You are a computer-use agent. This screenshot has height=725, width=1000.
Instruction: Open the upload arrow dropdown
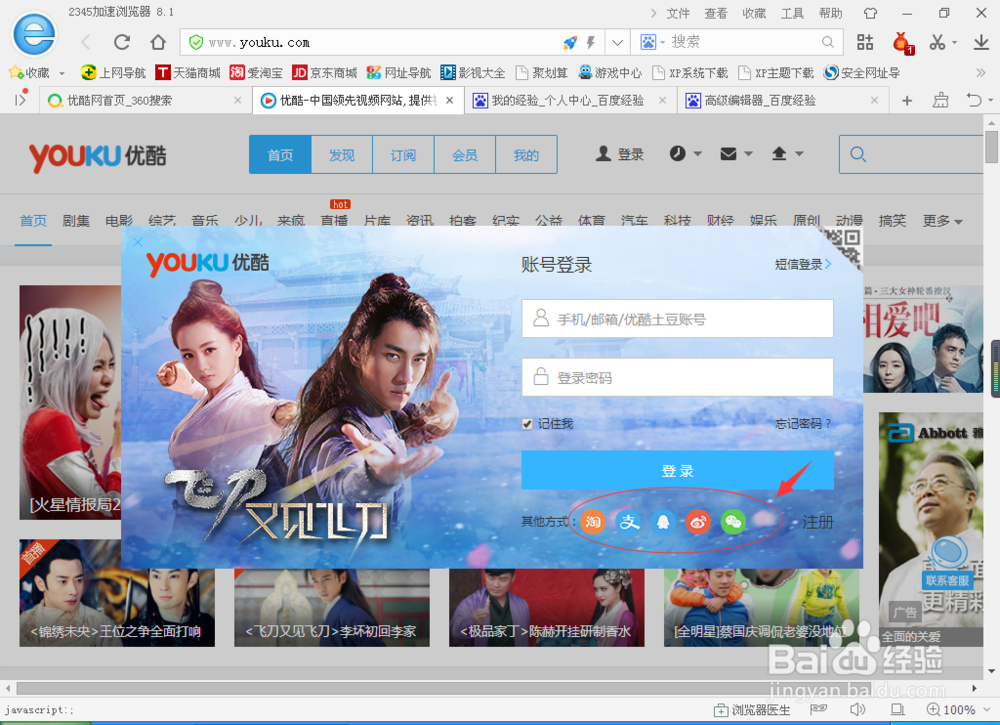pos(787,154)
